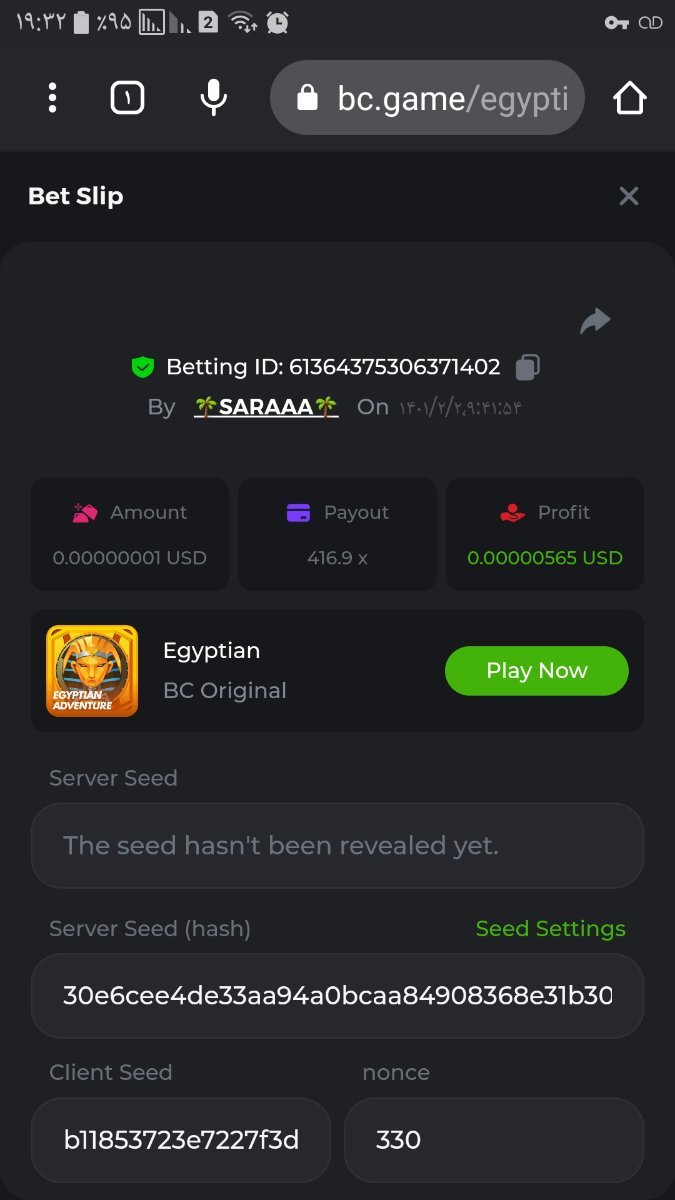Click the unrevealed Server Seed field

337,846
